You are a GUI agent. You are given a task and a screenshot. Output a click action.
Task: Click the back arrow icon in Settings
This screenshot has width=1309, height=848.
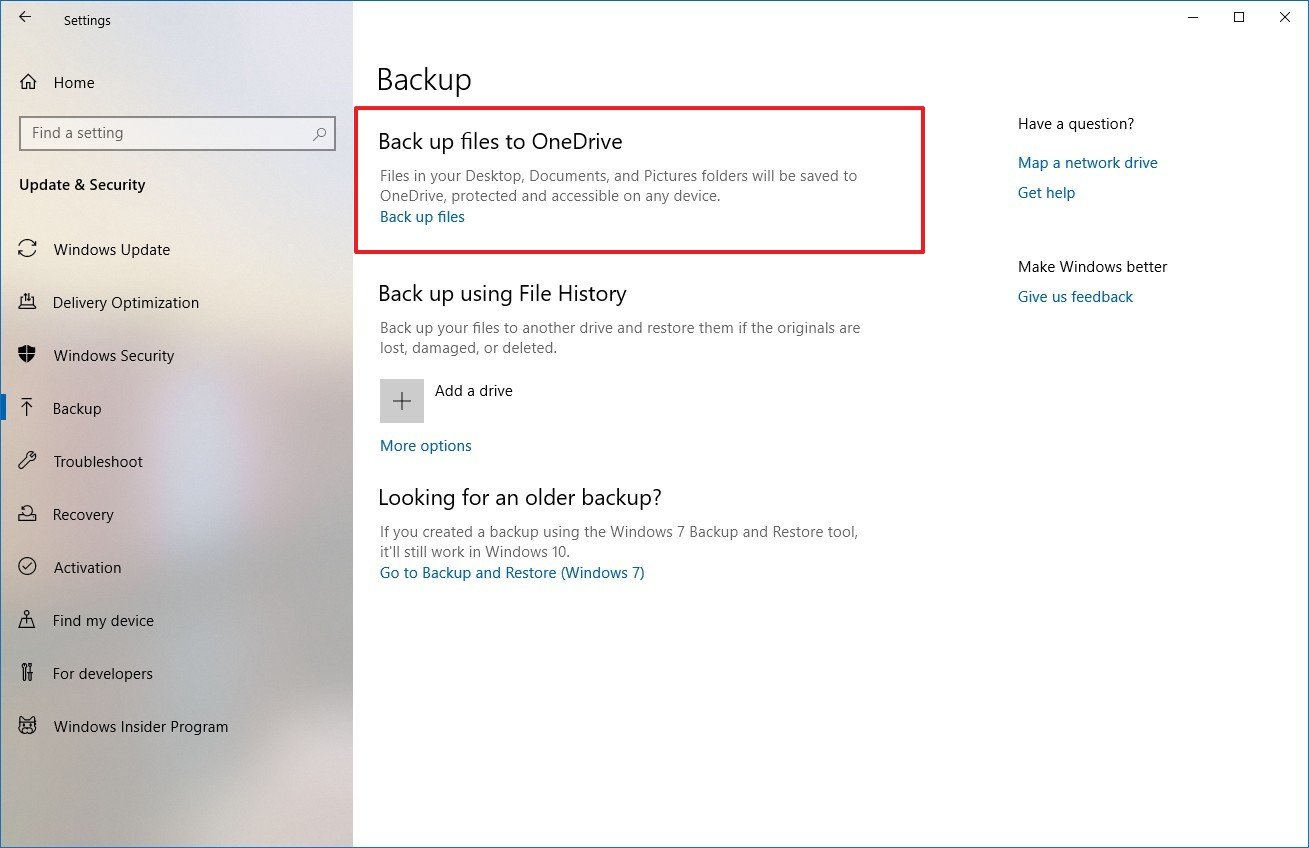[25, 18]
